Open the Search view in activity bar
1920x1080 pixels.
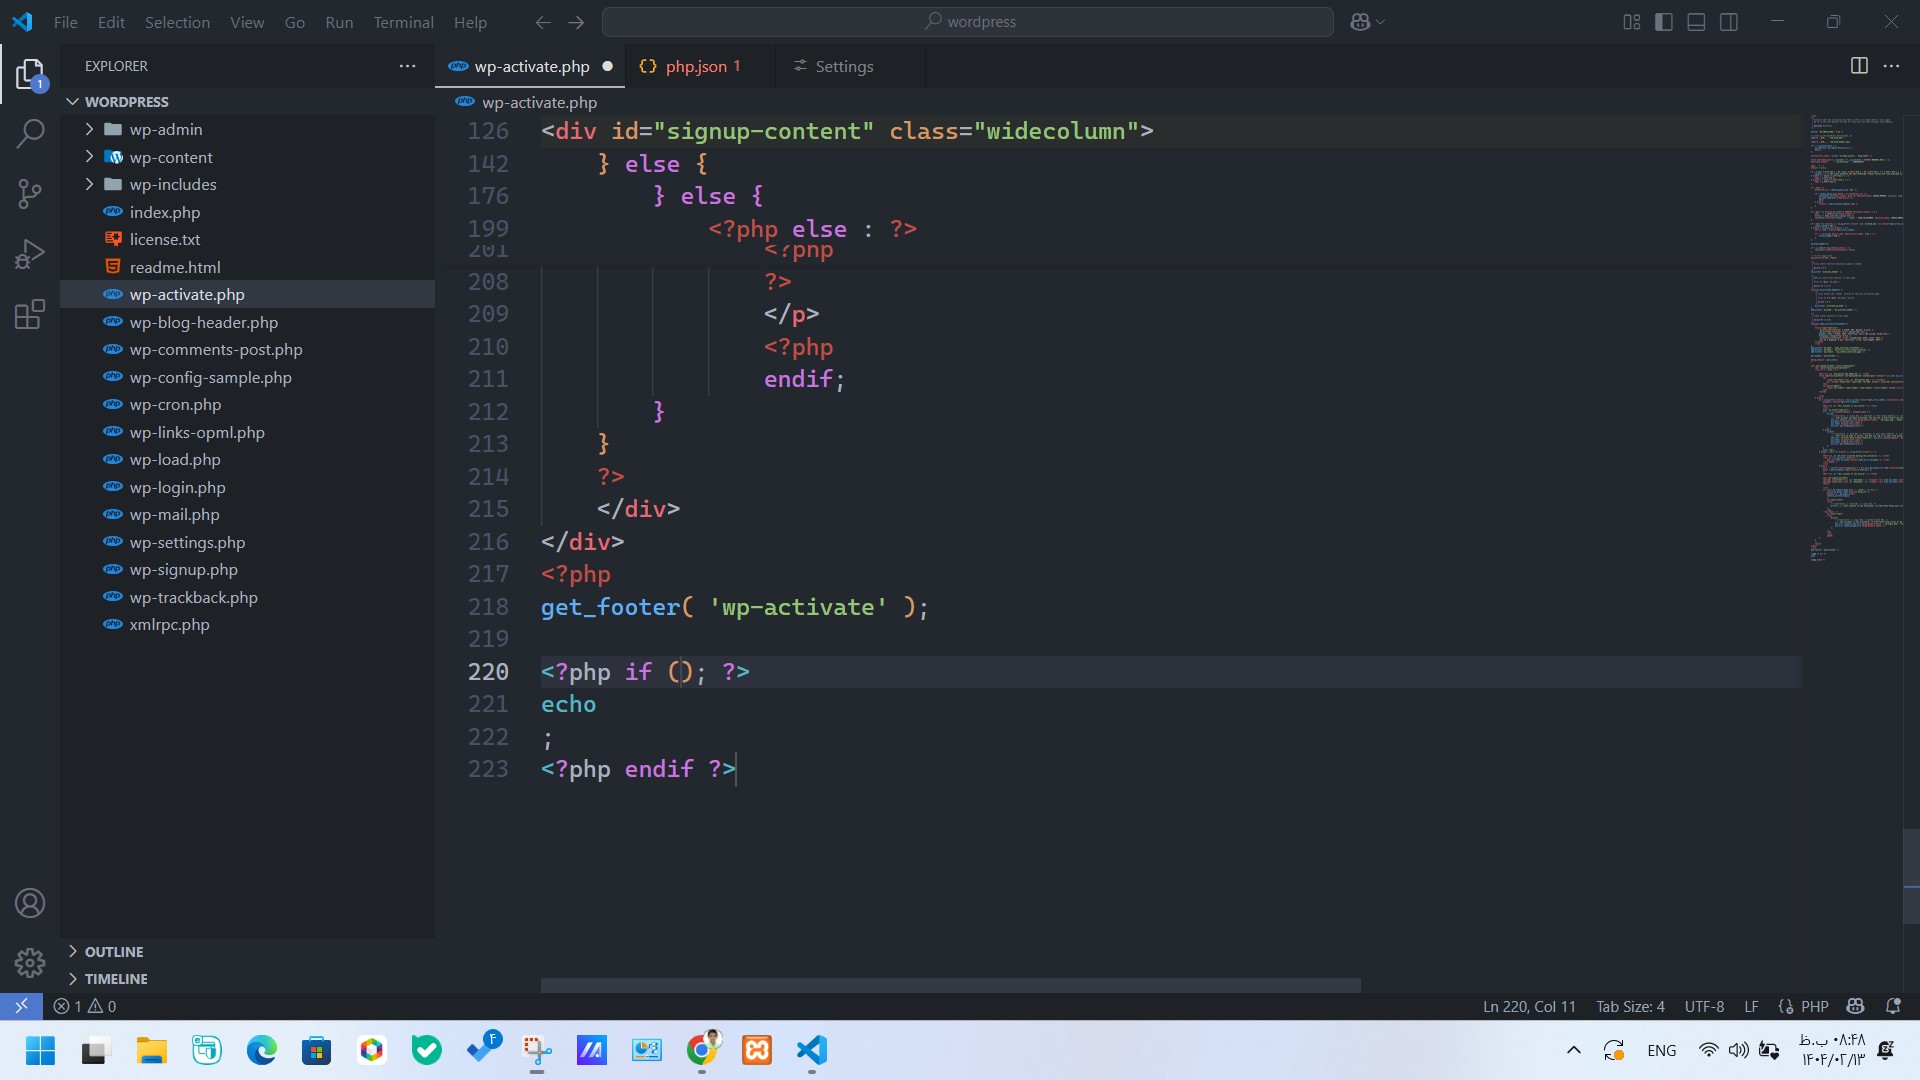[x=30, y=133]
